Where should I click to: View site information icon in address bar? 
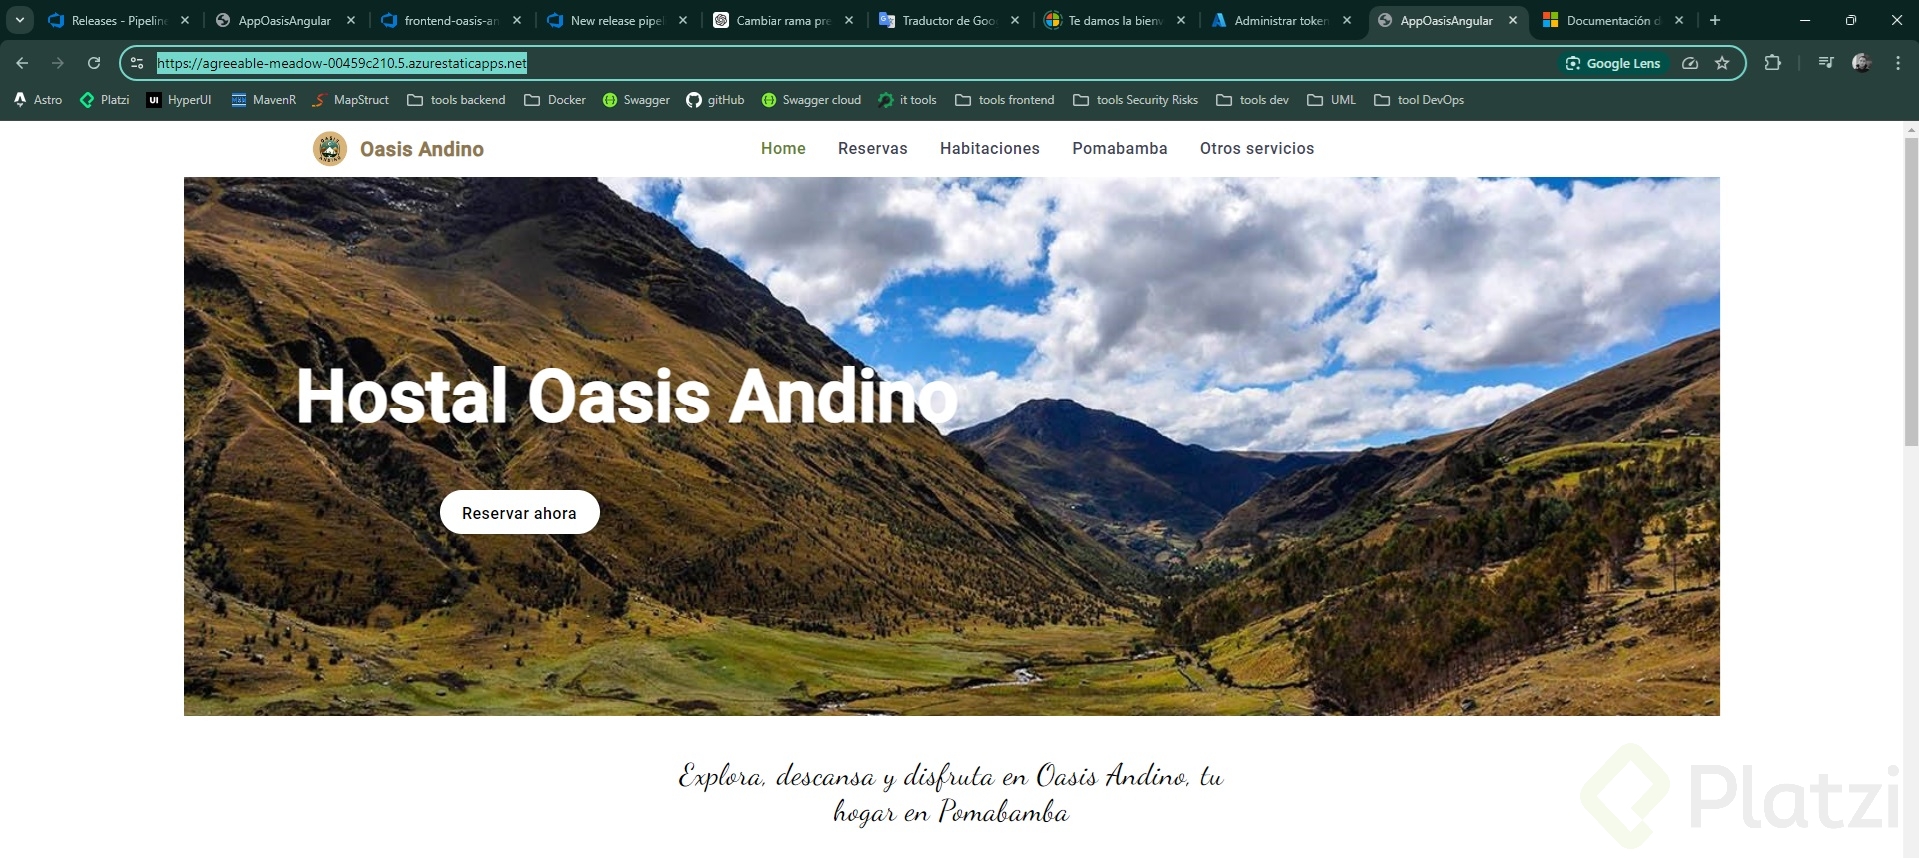[x=137, y=63]
